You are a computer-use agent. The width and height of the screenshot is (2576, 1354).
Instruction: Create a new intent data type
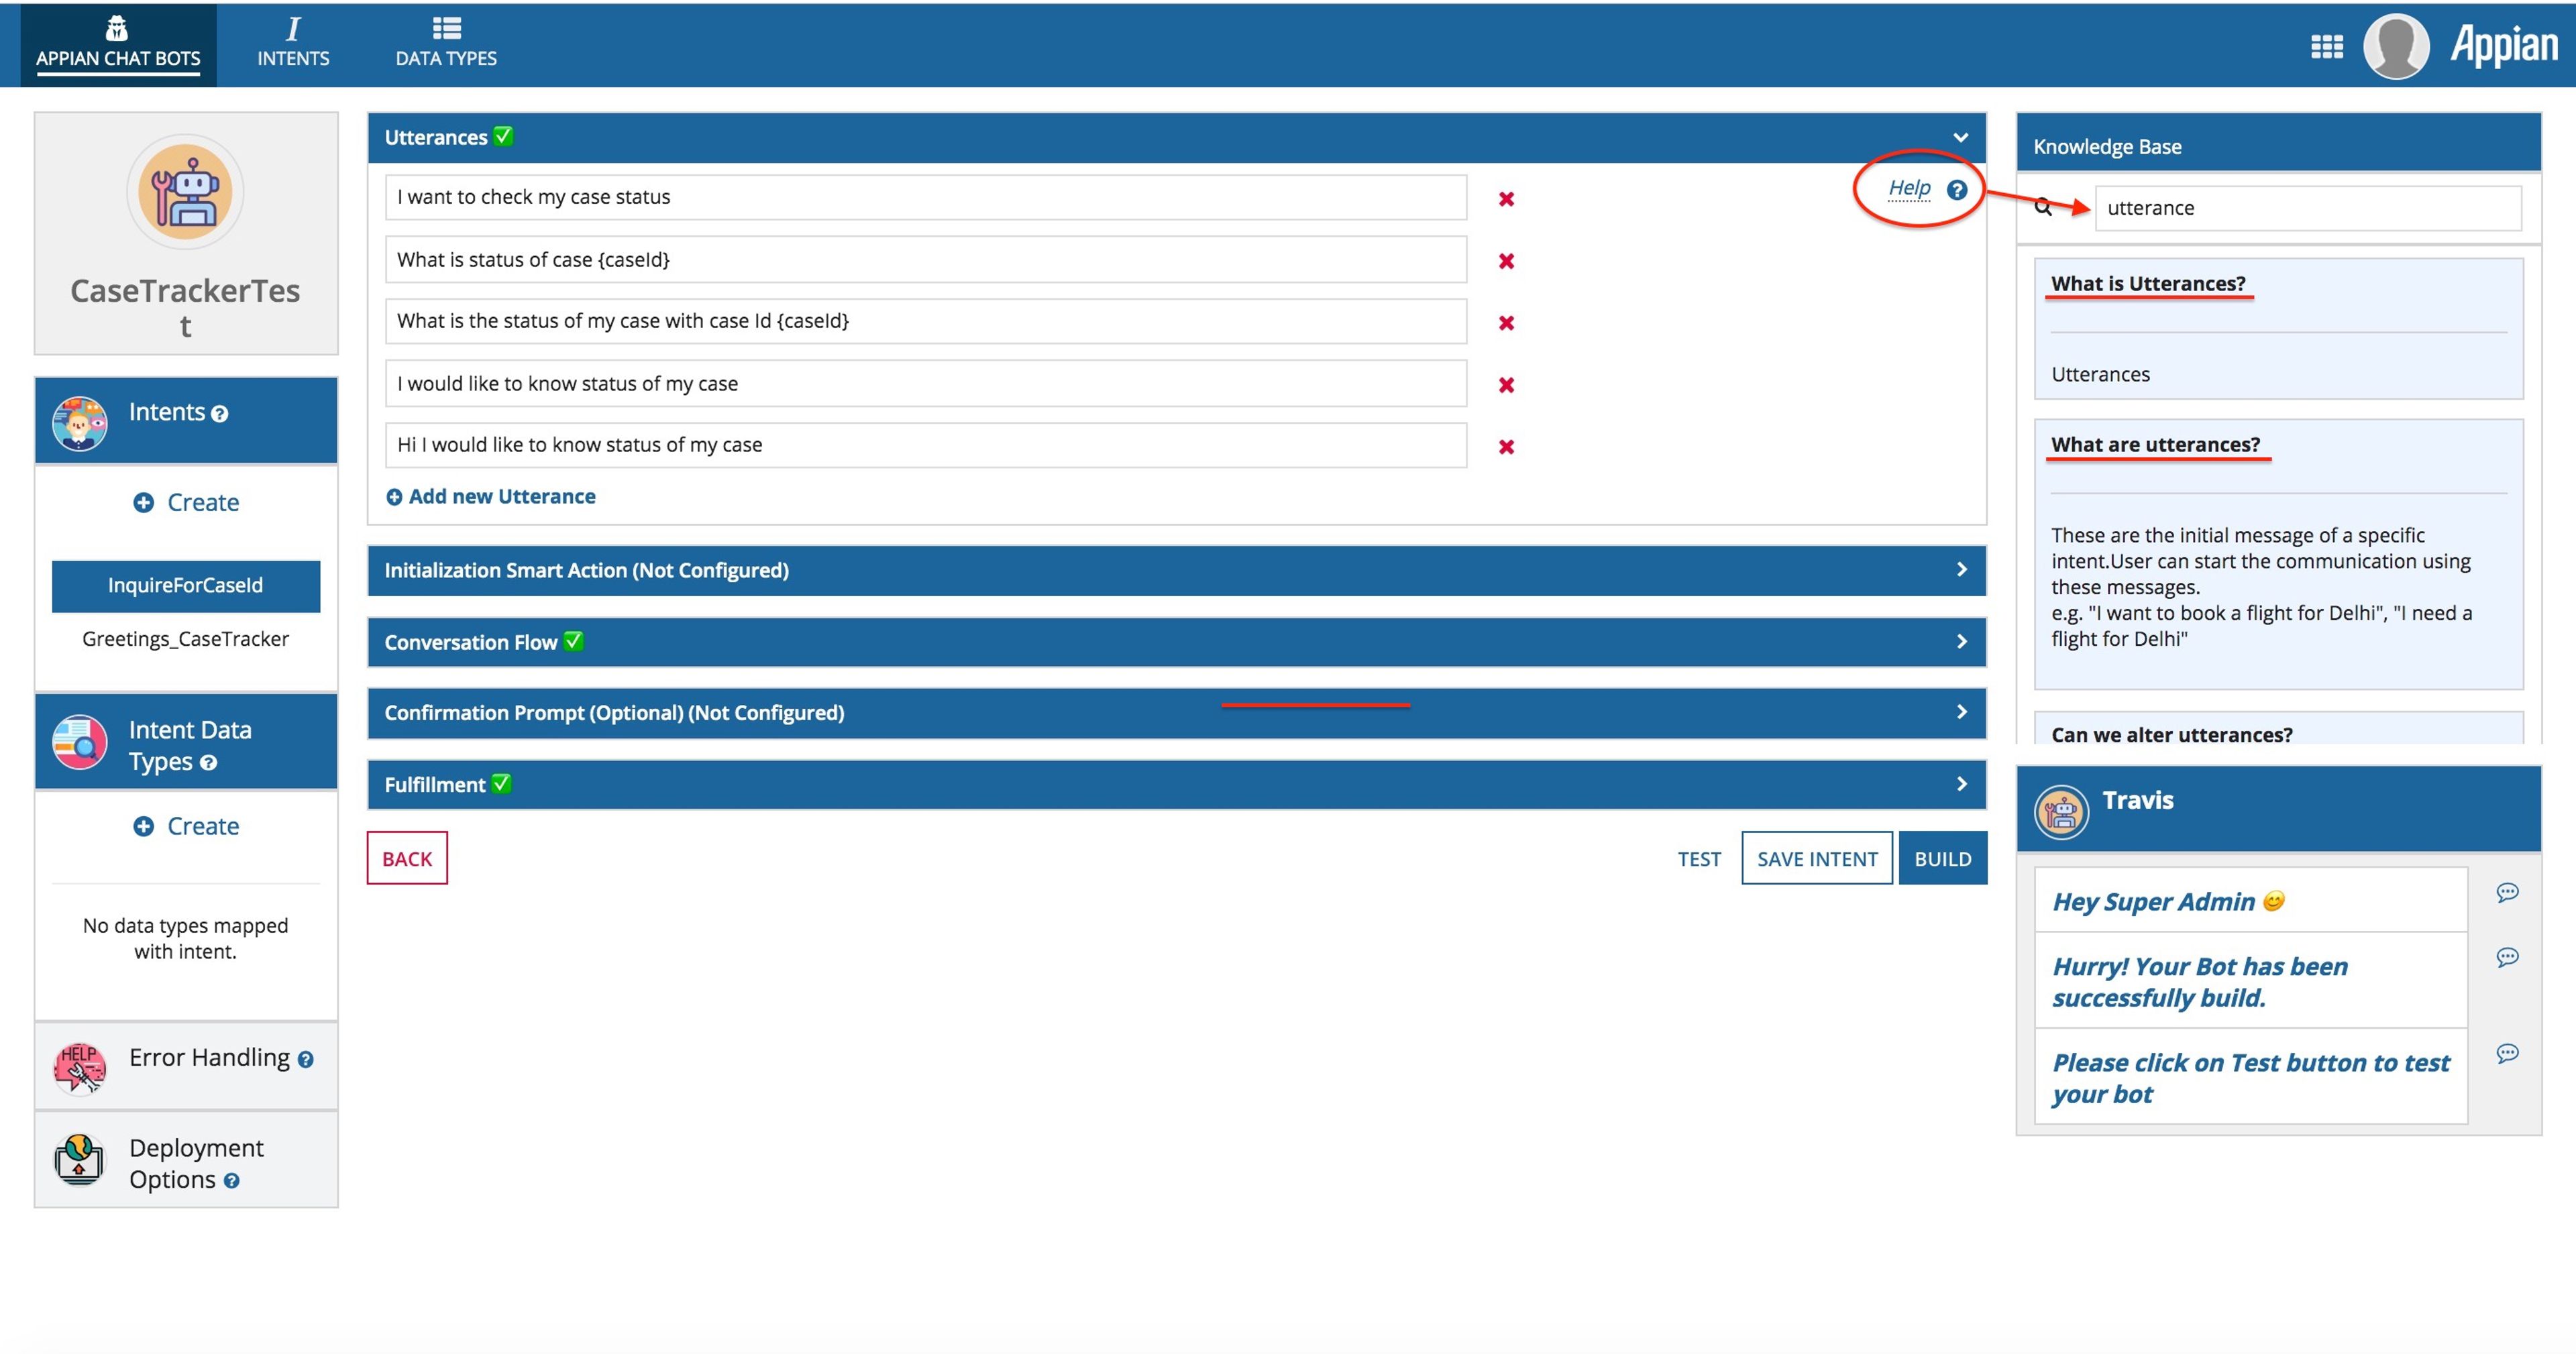coord(186,826)
